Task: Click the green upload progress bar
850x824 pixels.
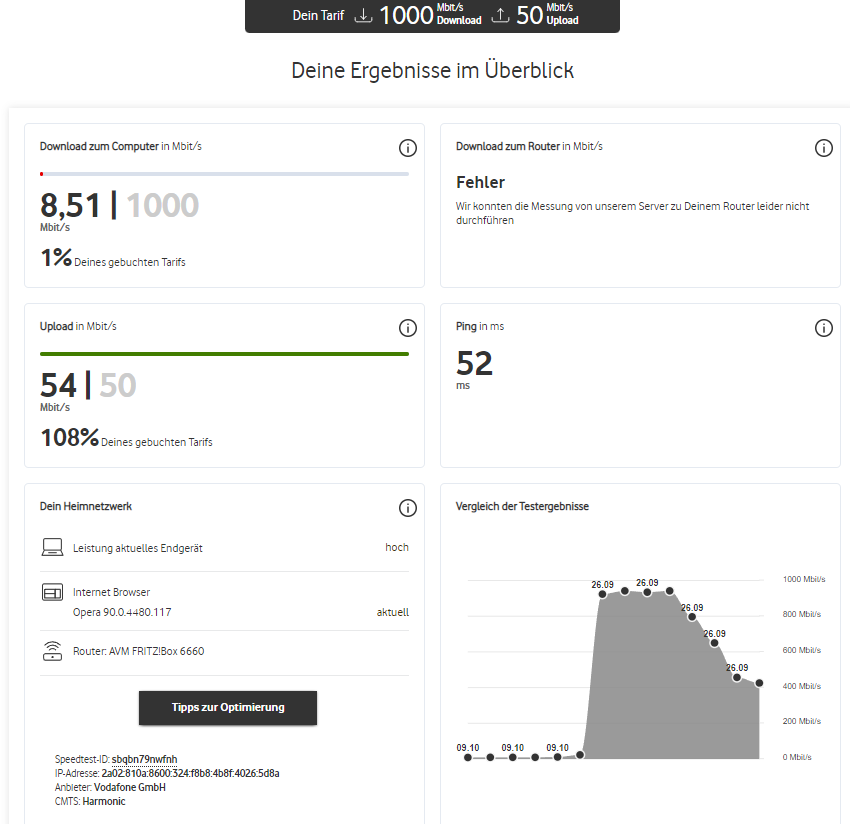Action: pos(224,354)
